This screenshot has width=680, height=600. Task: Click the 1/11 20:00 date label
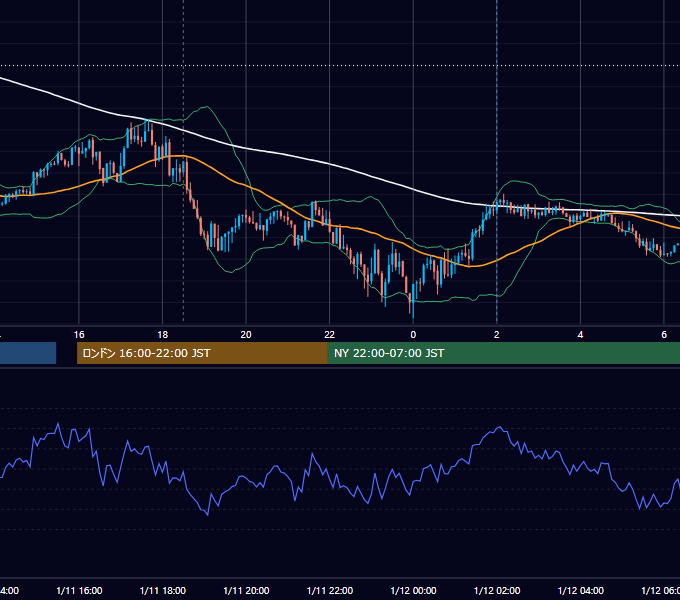(246, 590)
